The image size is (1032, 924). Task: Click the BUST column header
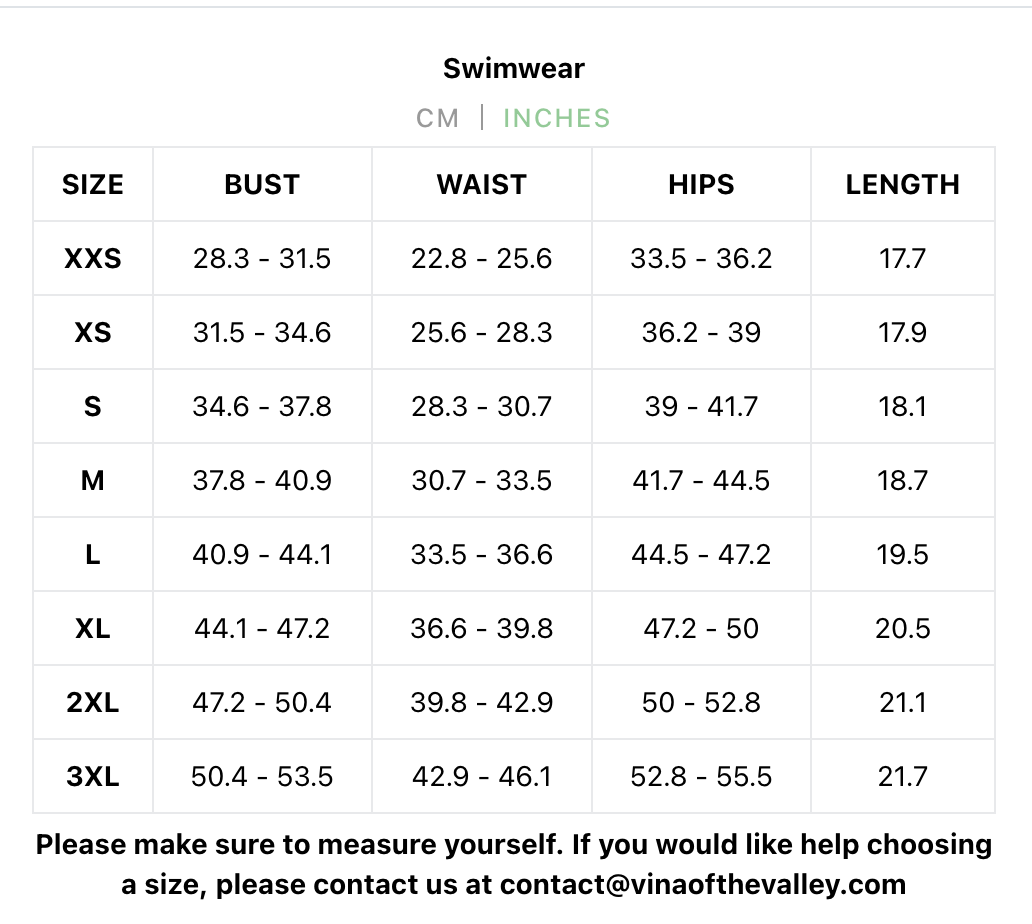click(262, 184)
